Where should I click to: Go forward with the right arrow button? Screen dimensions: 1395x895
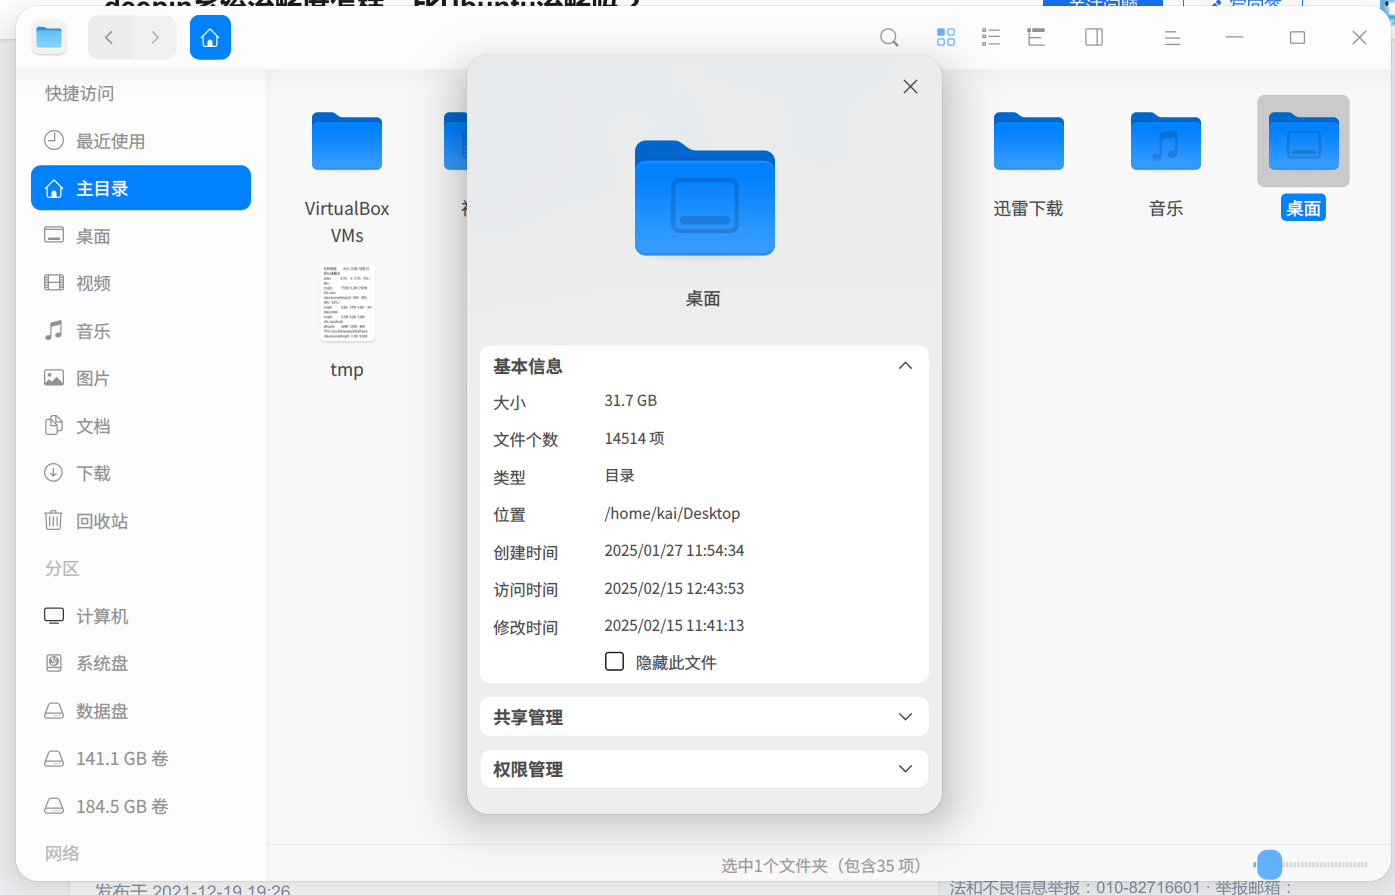155,38
